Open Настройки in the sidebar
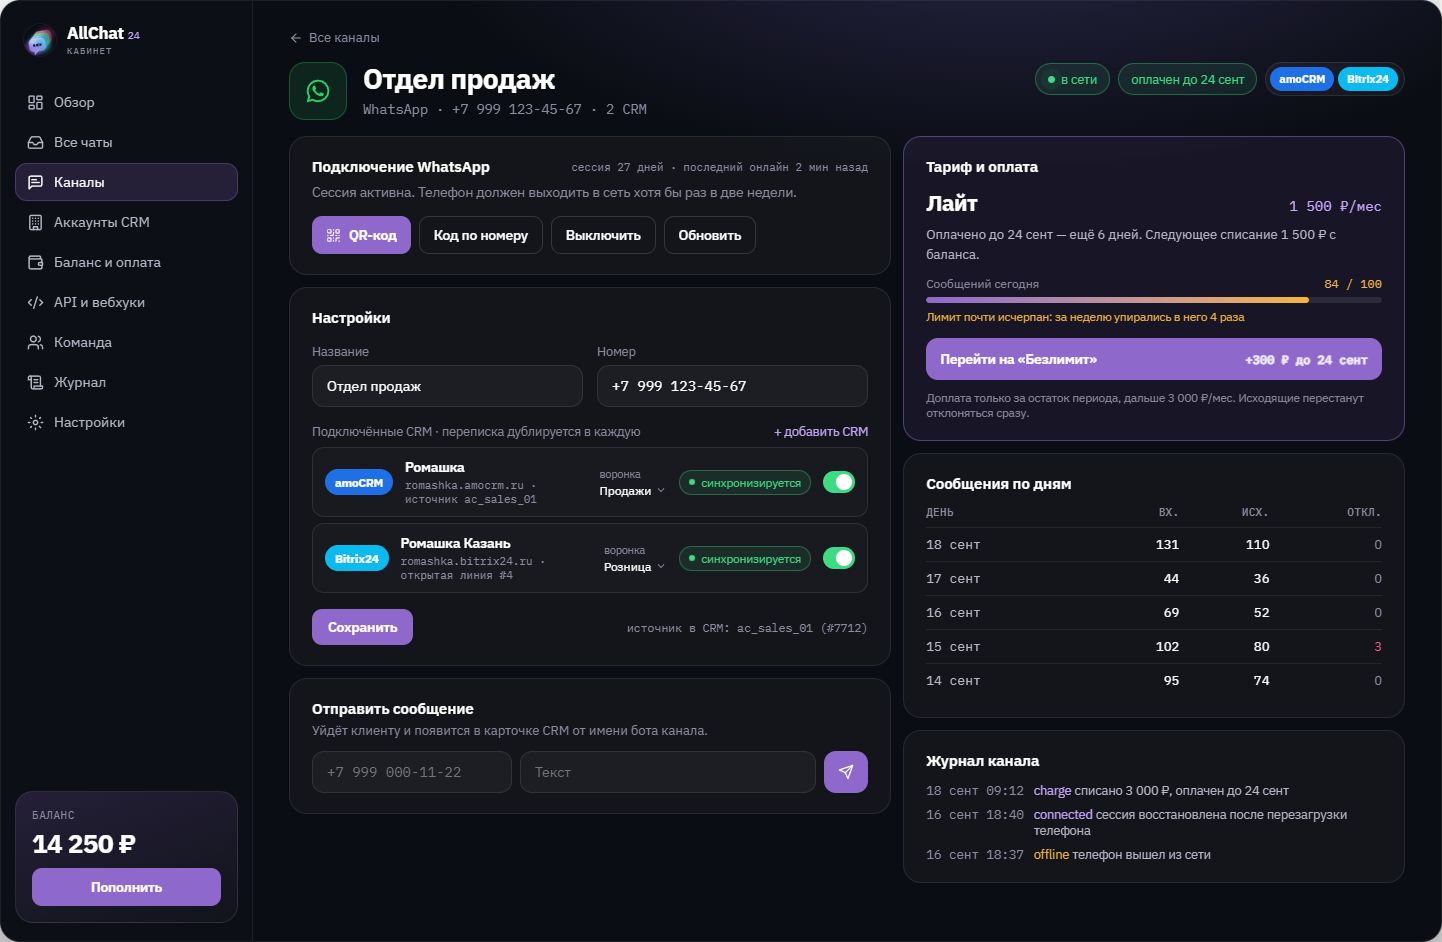Screen dimensions: 1442x942 pyautogui.click(x=126, y=422)
